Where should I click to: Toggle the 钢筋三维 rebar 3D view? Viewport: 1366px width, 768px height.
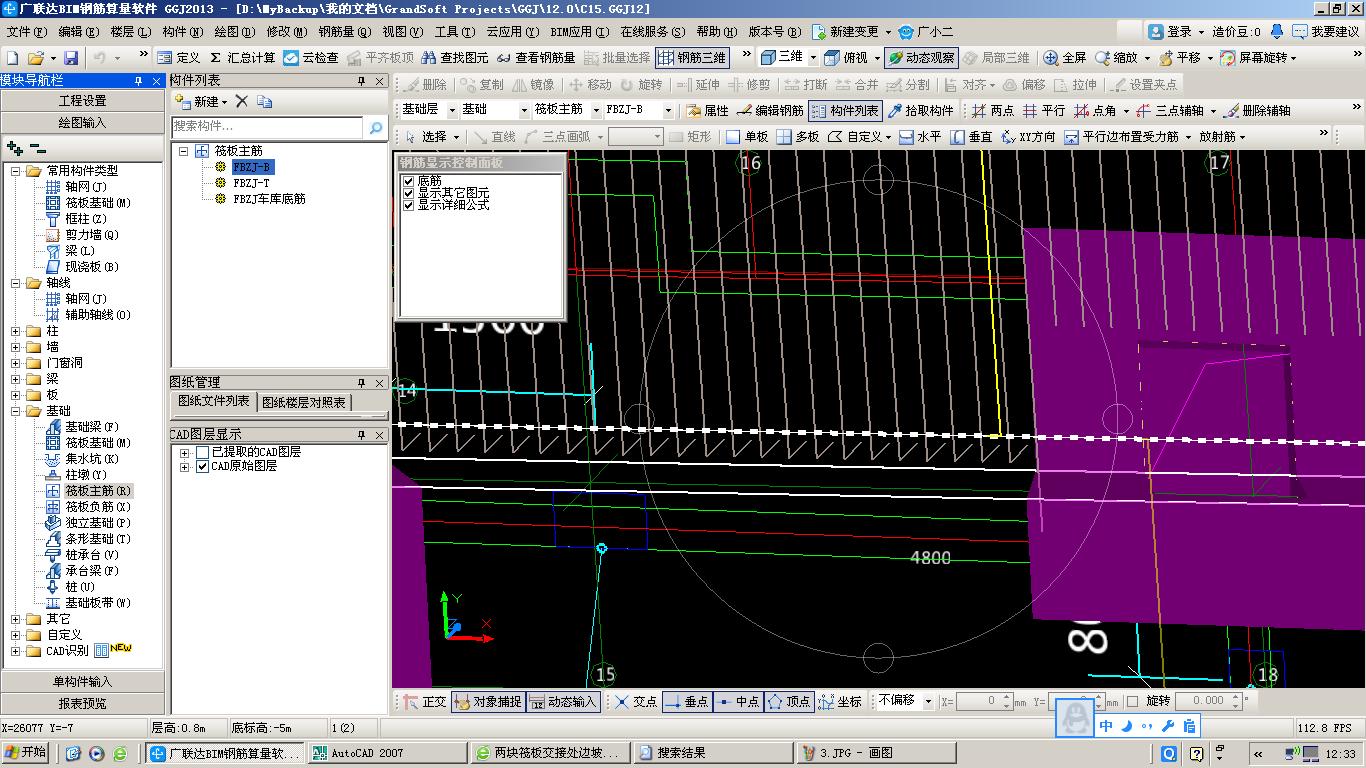pos(692,58)
